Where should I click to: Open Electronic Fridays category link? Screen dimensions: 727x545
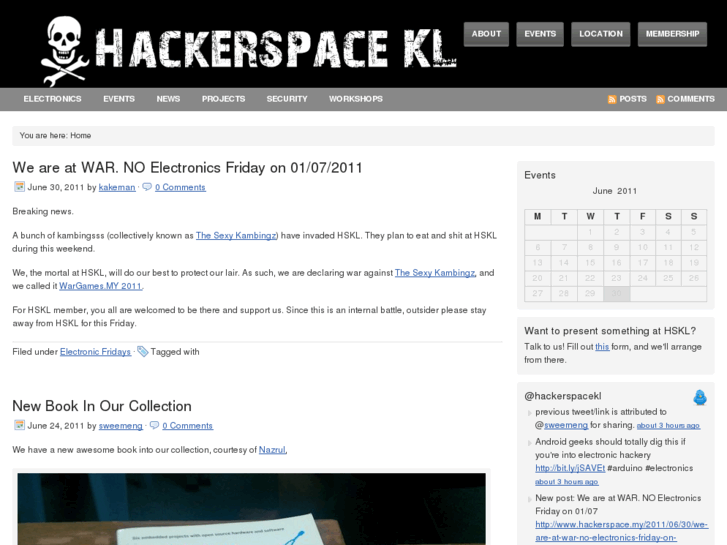click(95, 352)
